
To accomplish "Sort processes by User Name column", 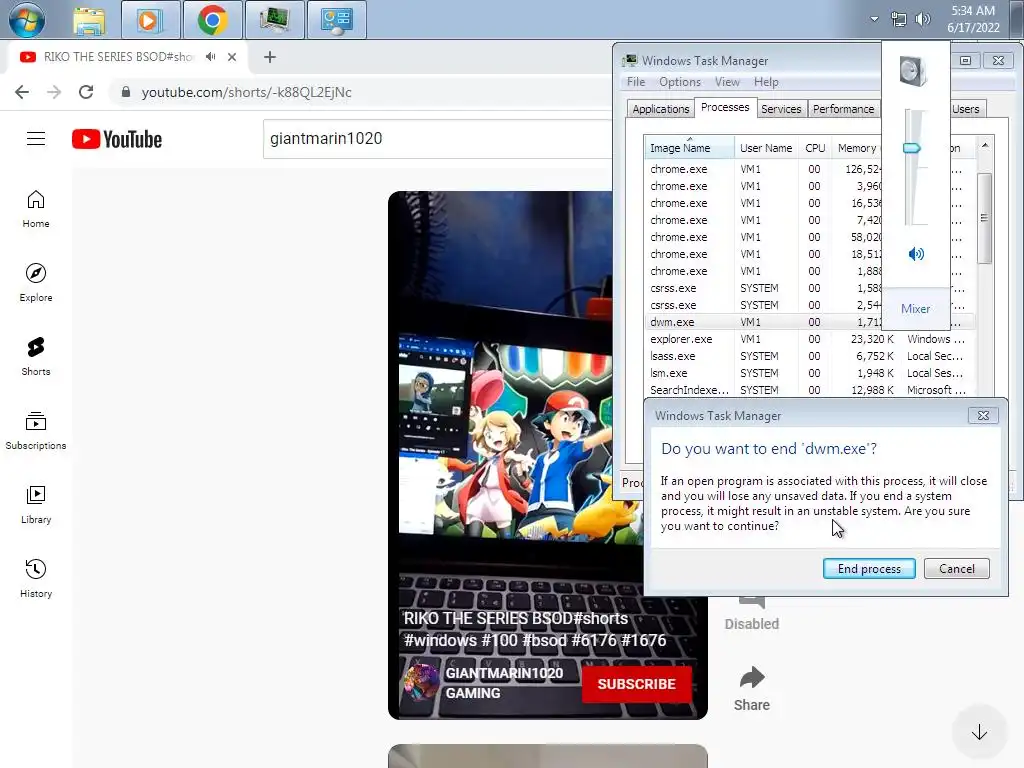I will [766, 148].
